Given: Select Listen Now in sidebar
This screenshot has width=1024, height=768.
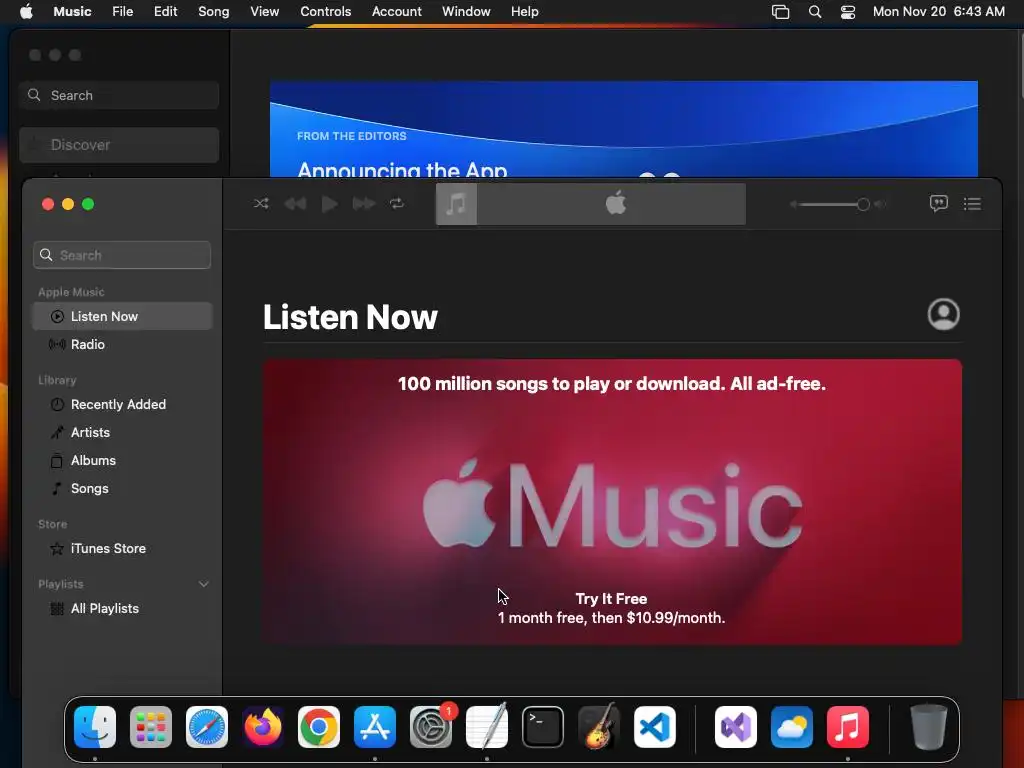Looking at the screenshot, I should 122,316.
